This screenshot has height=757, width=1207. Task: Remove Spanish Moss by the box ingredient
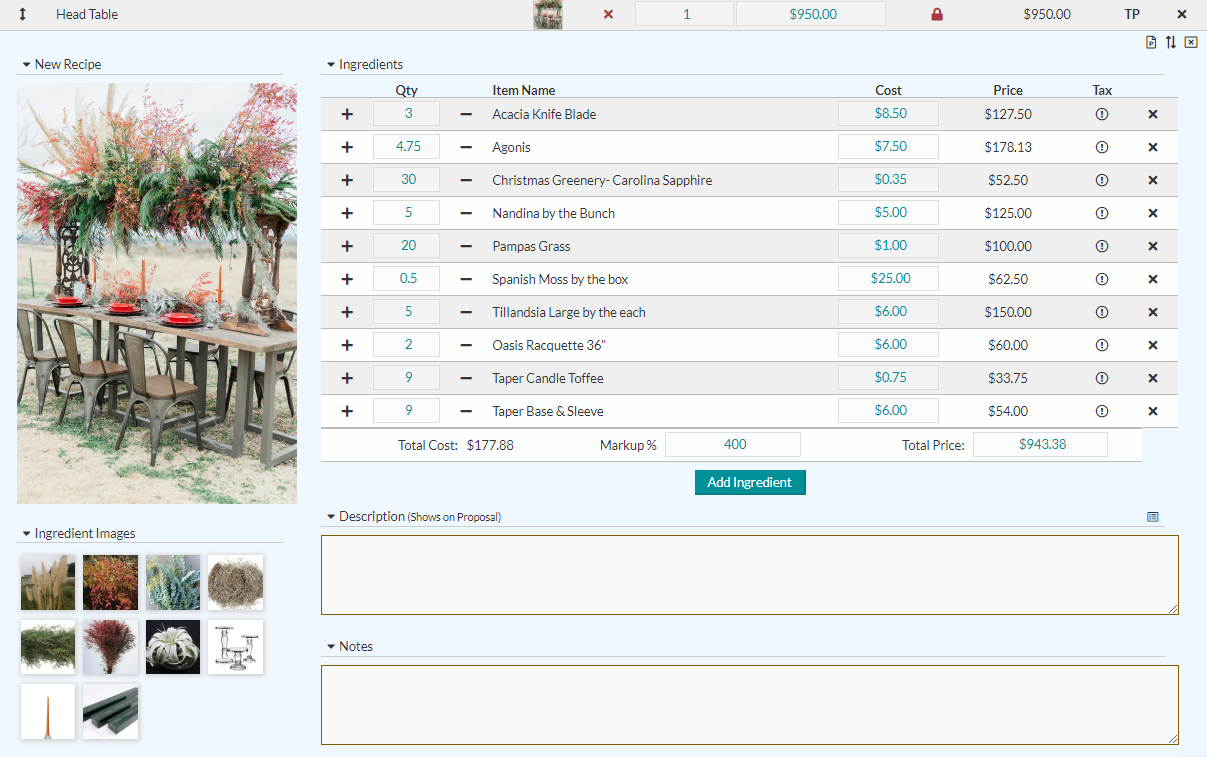[1152, 279]
